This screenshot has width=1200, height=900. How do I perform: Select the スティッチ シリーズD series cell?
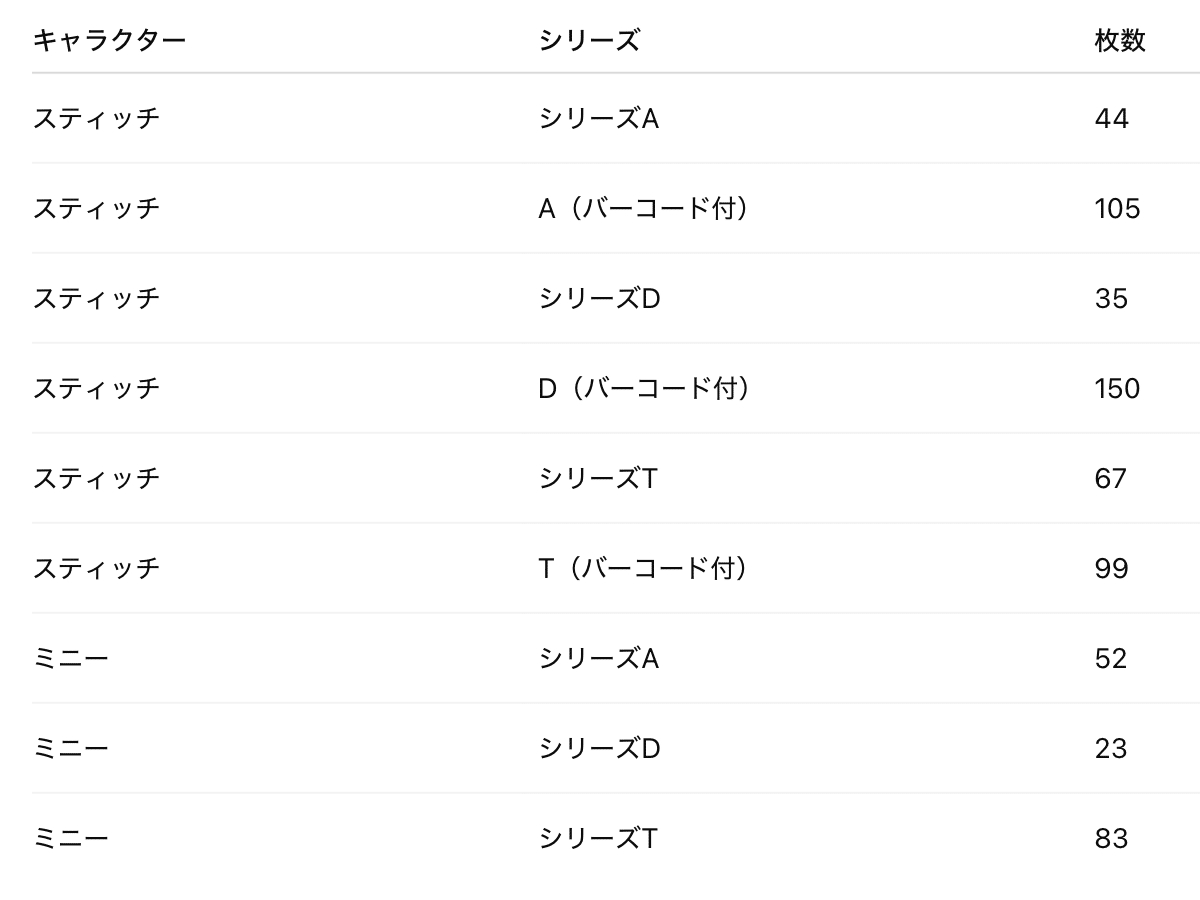coord(600,298)
